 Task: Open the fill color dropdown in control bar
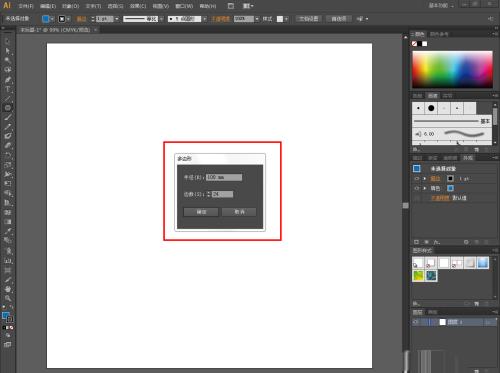[52, 19]
